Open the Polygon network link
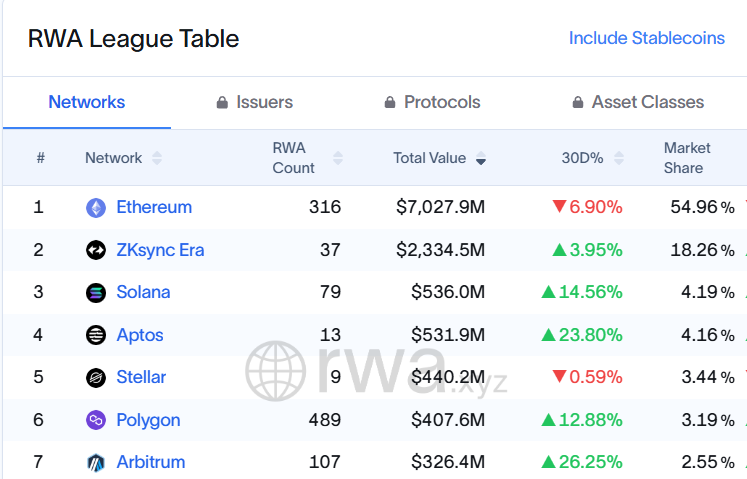This screenshot has width=747, height=479. point(148,420)
